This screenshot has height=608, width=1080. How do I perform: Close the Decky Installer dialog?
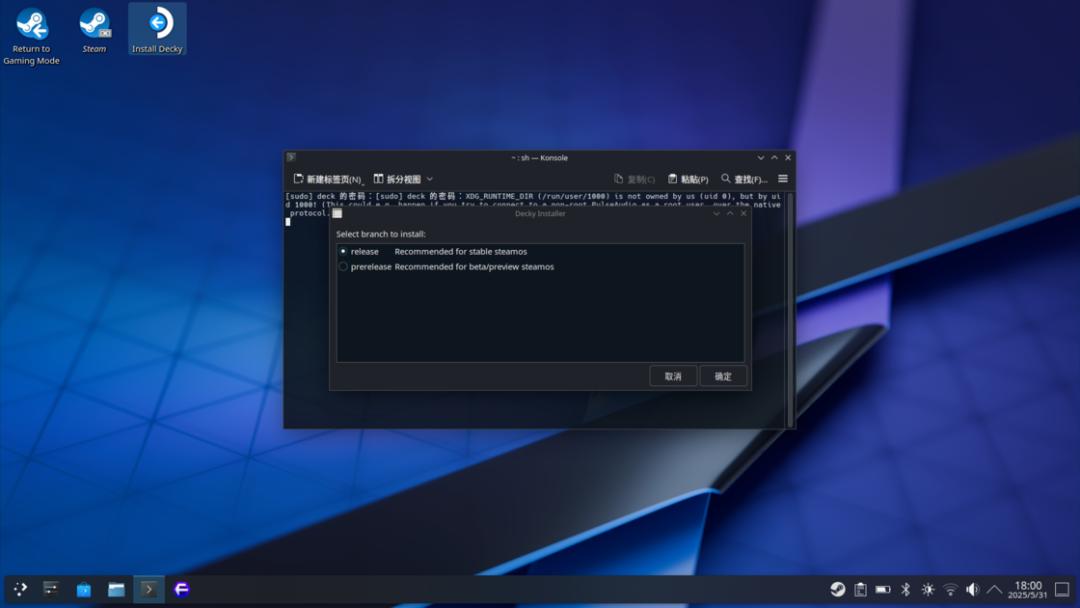pos(743,213)
